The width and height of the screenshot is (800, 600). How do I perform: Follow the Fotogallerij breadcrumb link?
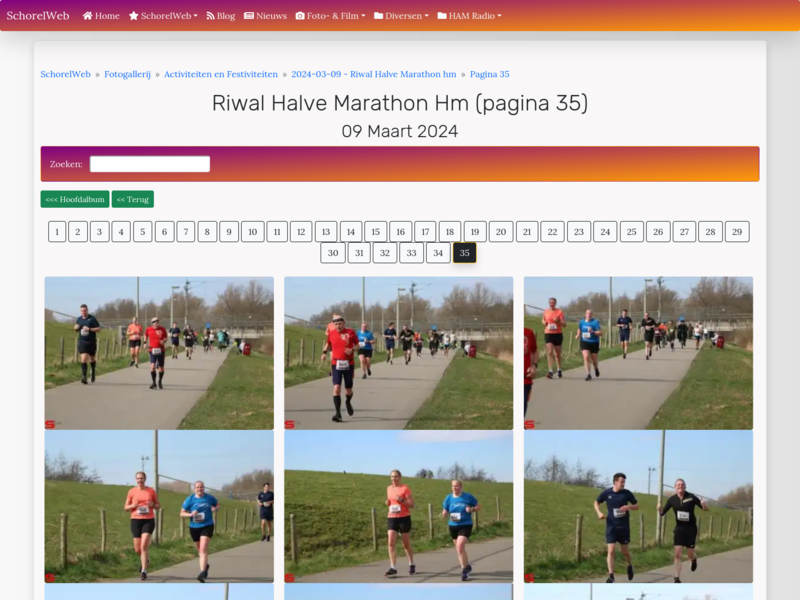(x=128, y=74)
